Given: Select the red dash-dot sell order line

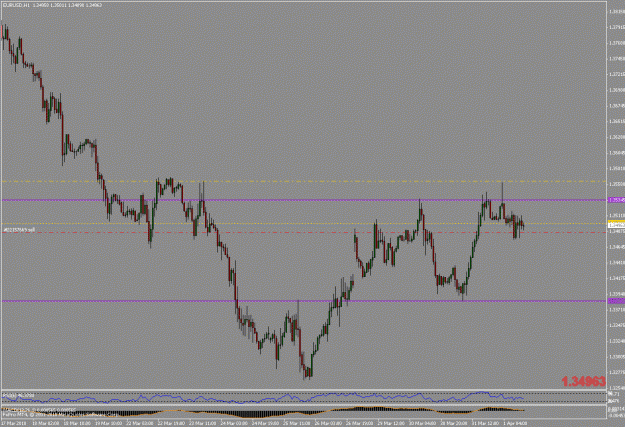Looking at the screenshot, I should 304,232.
